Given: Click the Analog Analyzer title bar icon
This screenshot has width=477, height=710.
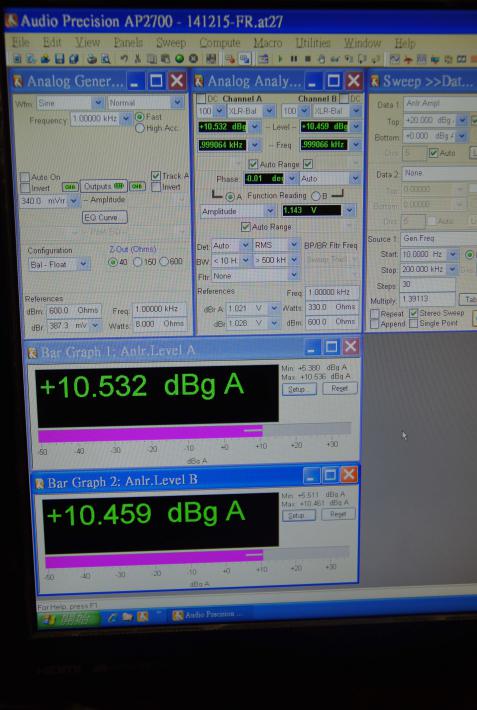Looking at the screenshot, I should point(198,82).
